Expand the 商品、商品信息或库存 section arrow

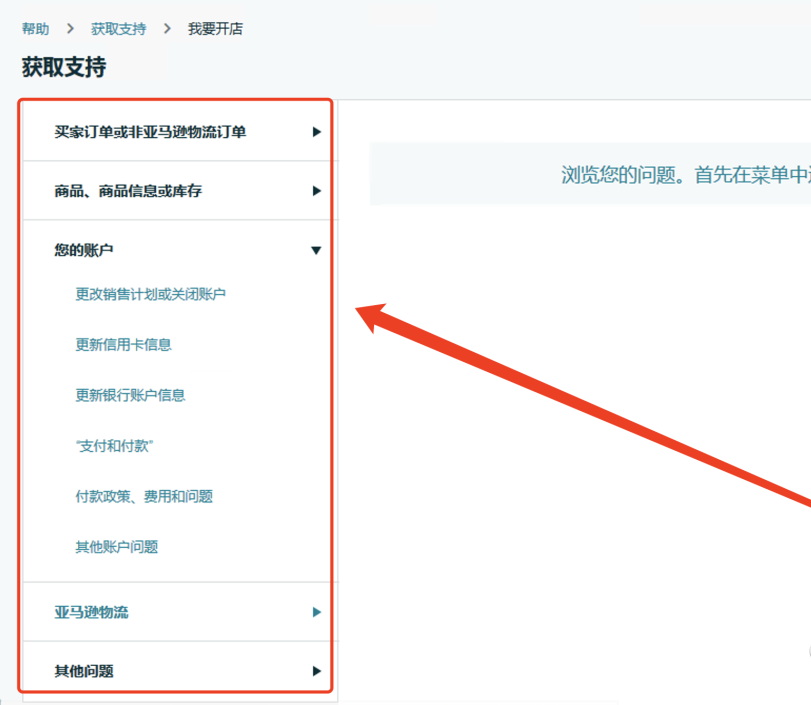317,191
